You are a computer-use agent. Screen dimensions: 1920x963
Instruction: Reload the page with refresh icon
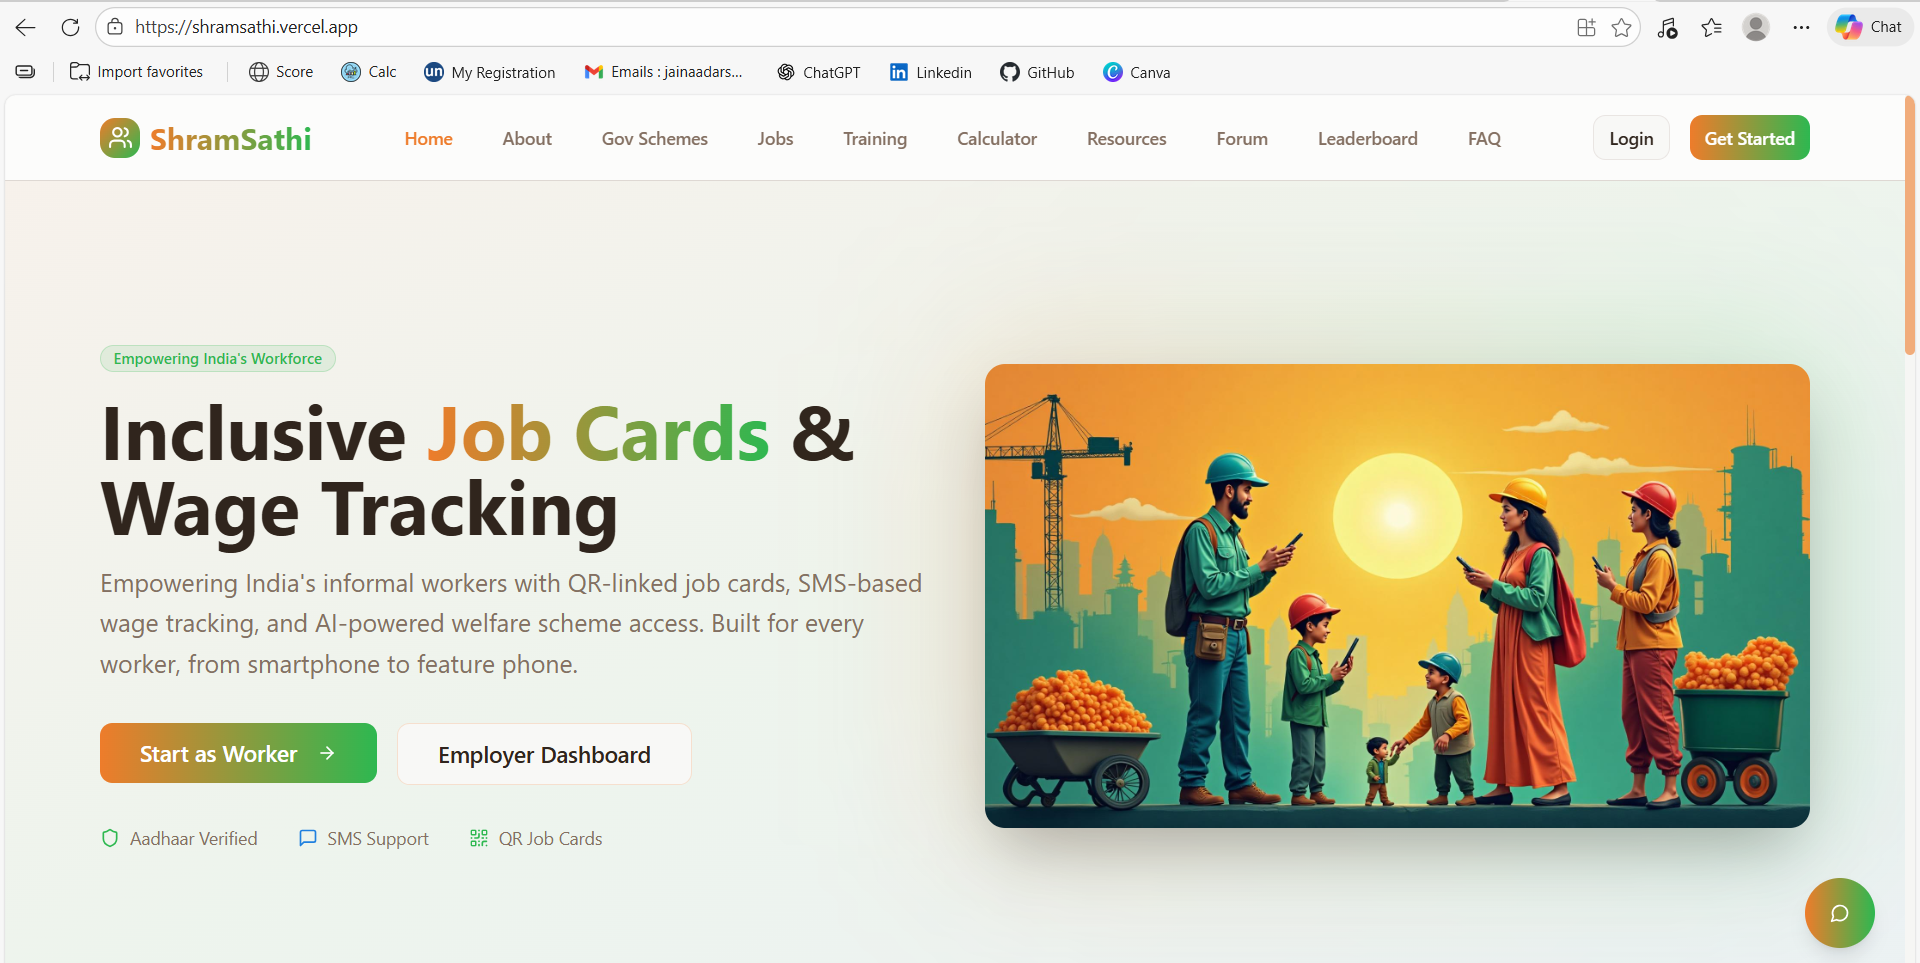(x=70, y=27)
